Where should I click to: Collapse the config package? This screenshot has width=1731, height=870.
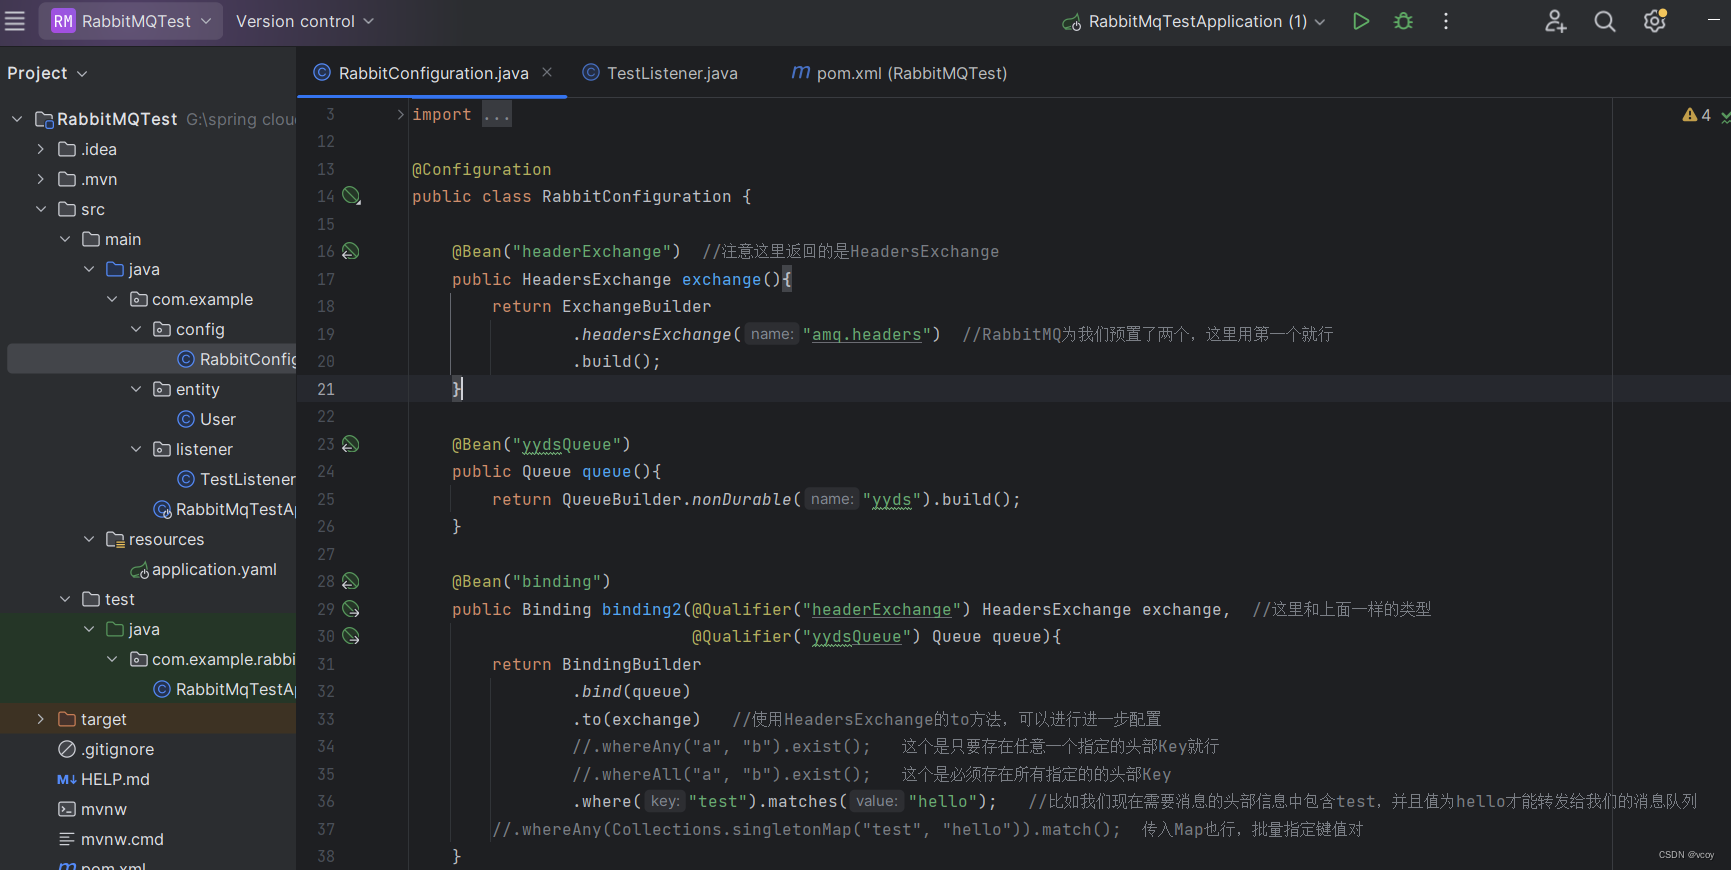(x=137, y=329)
